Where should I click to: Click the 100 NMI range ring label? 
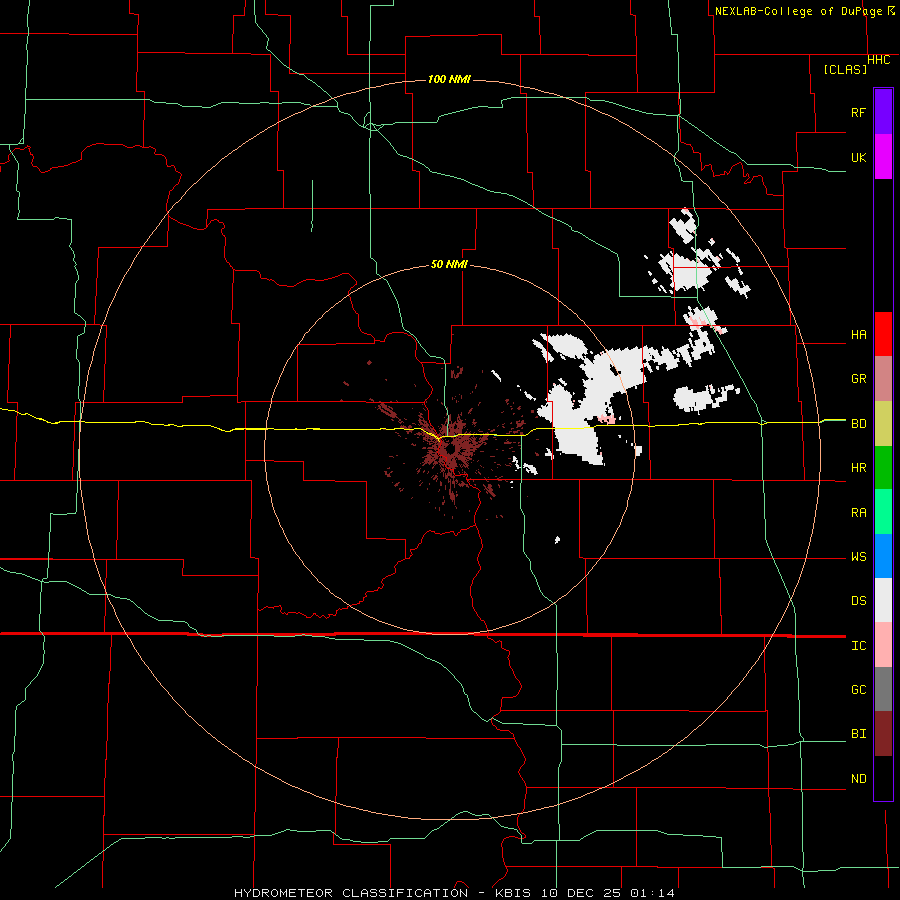pos(449,79)
